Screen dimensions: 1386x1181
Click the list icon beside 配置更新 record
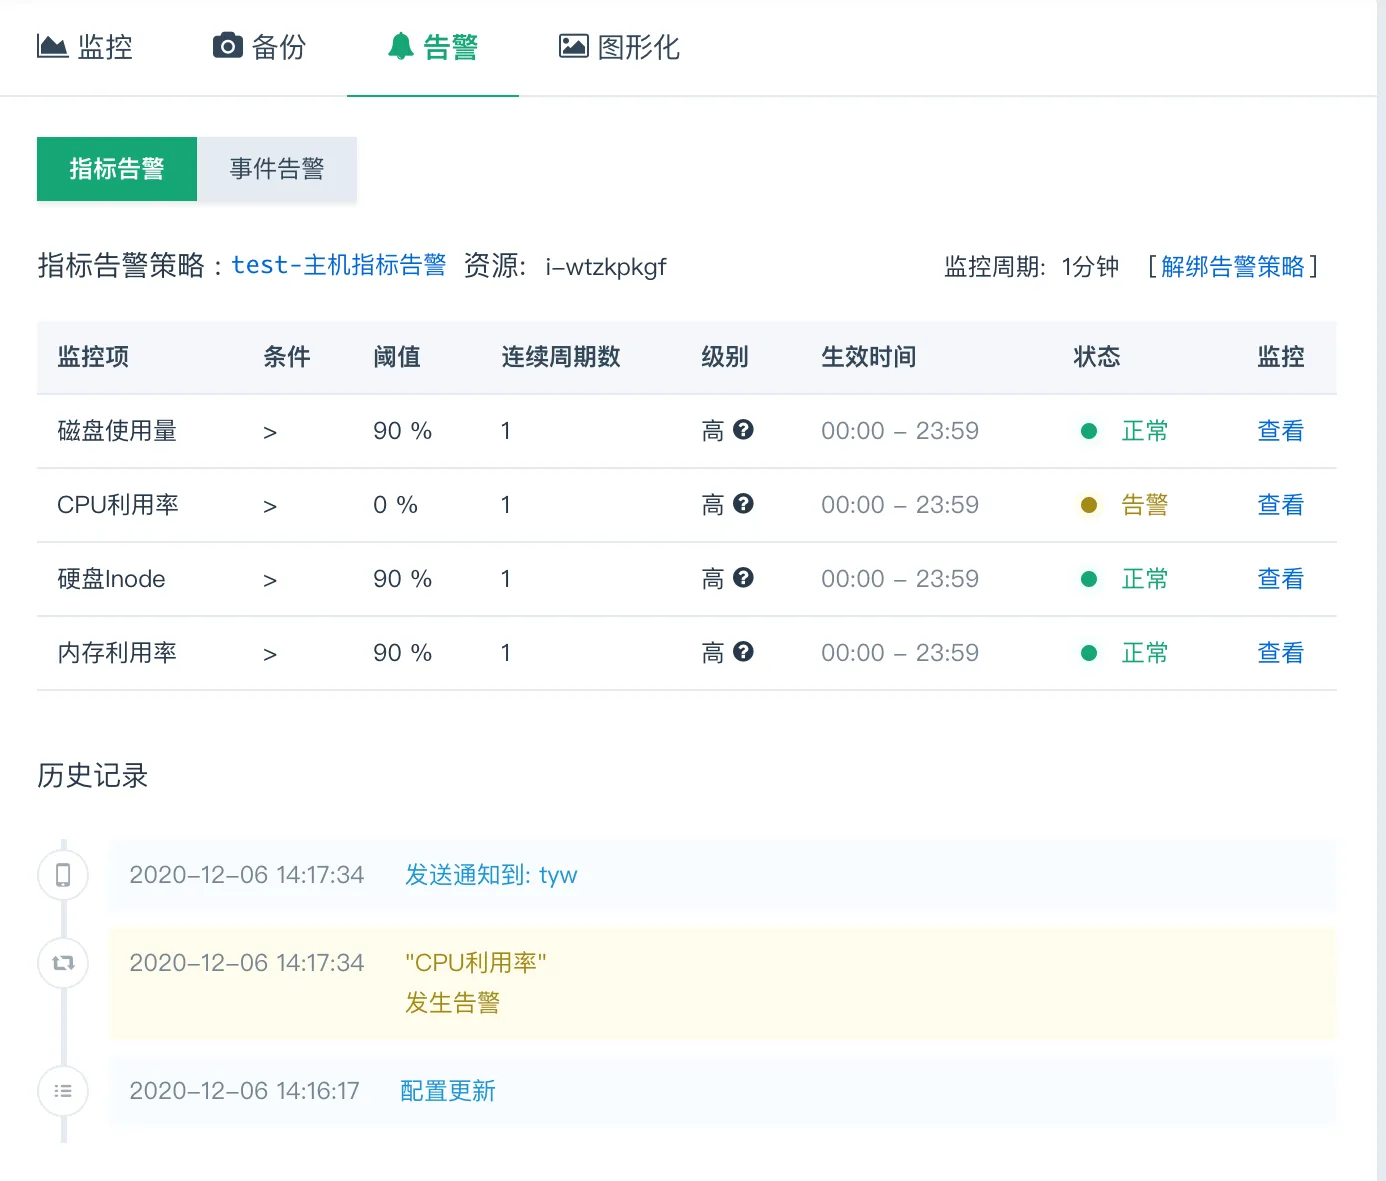tap(63, 1091)
